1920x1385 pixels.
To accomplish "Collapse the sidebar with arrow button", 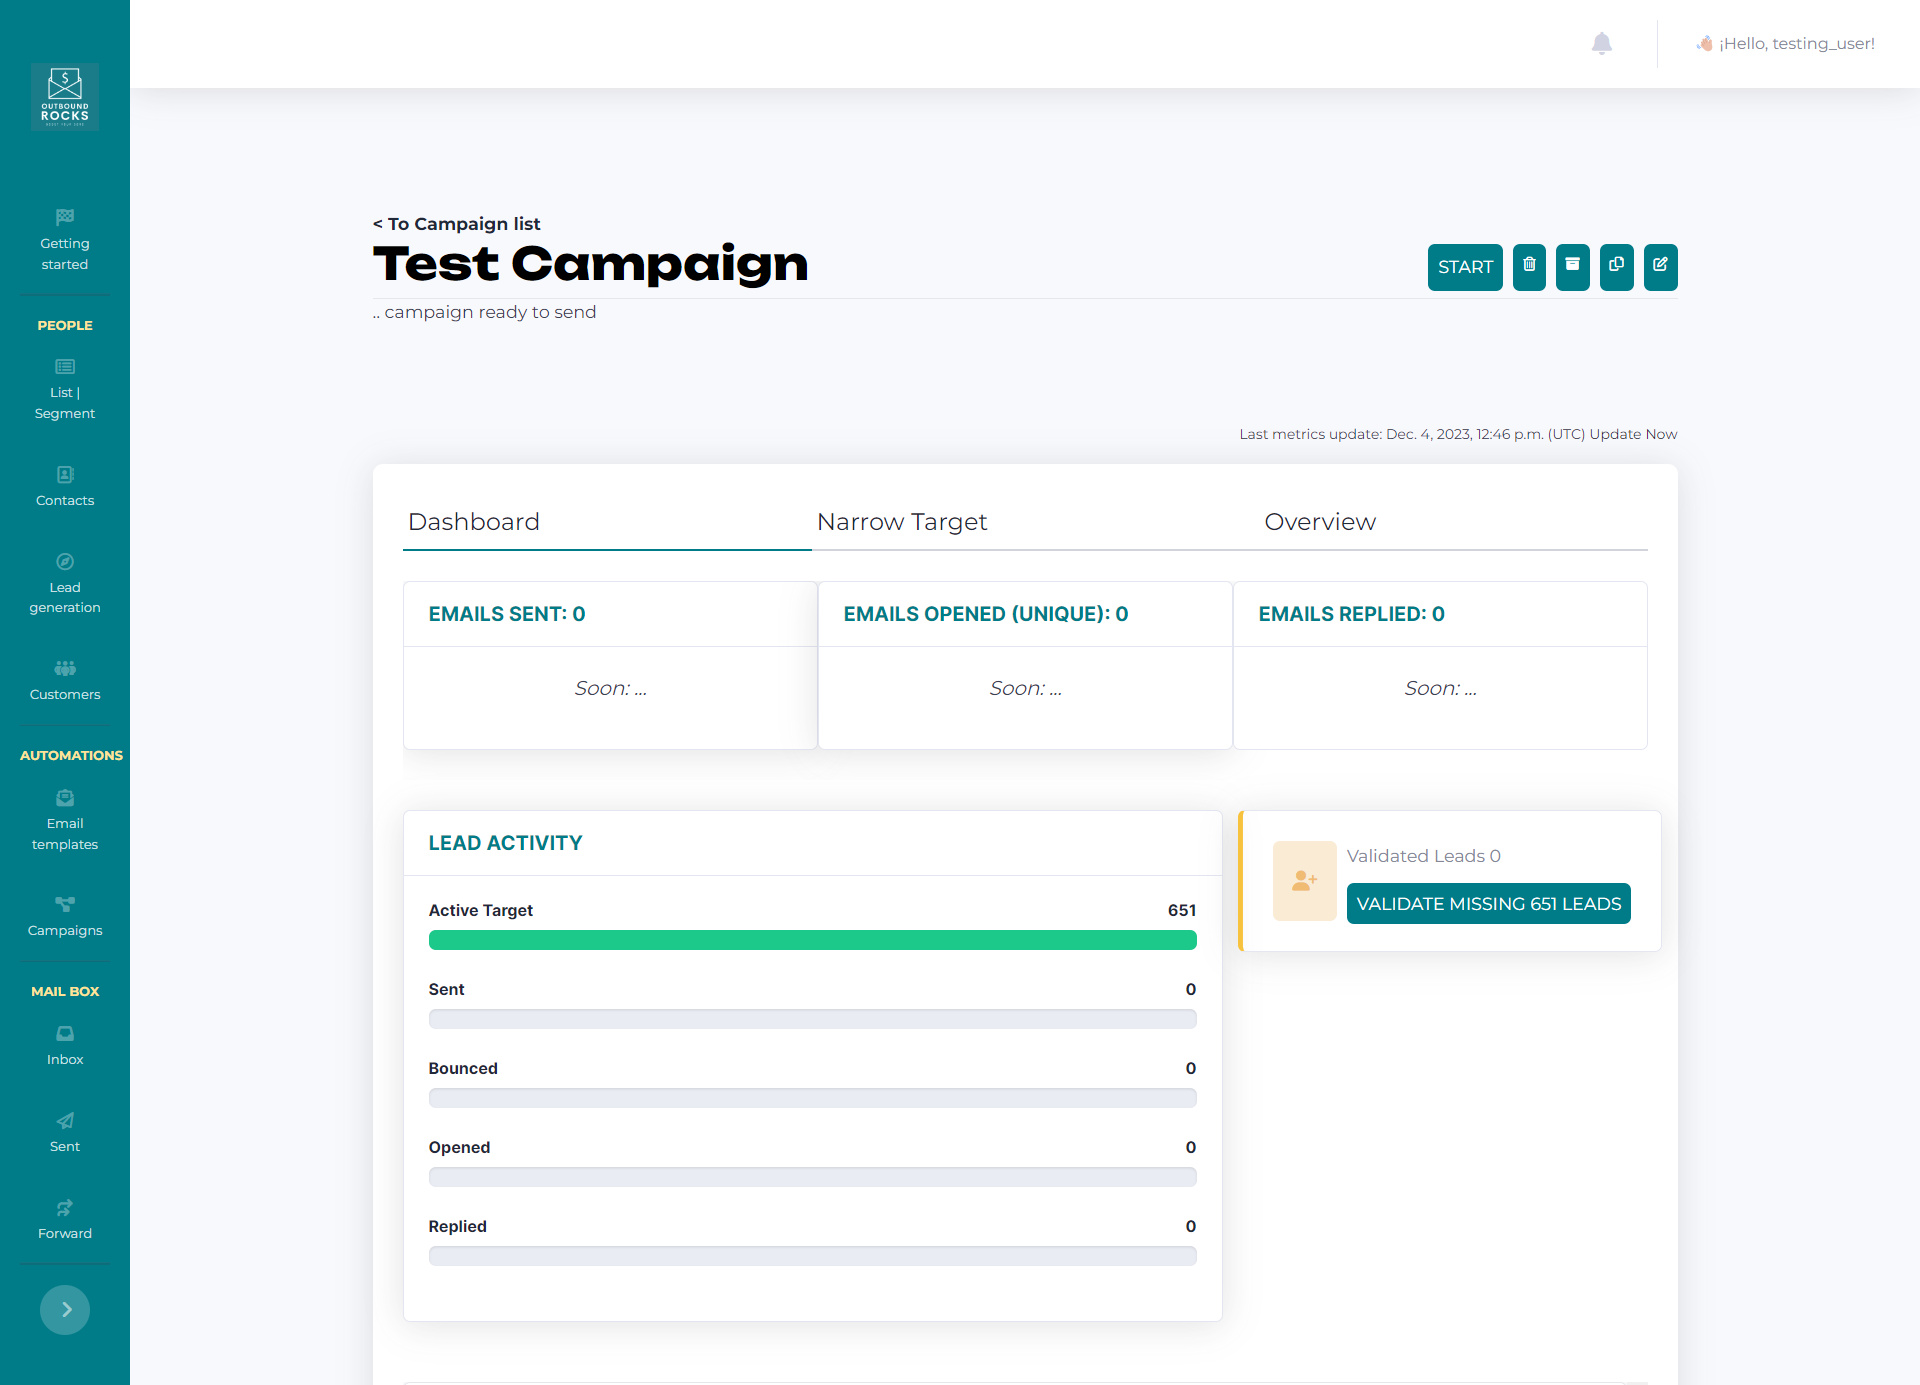I will click(x=64, y=1310).
